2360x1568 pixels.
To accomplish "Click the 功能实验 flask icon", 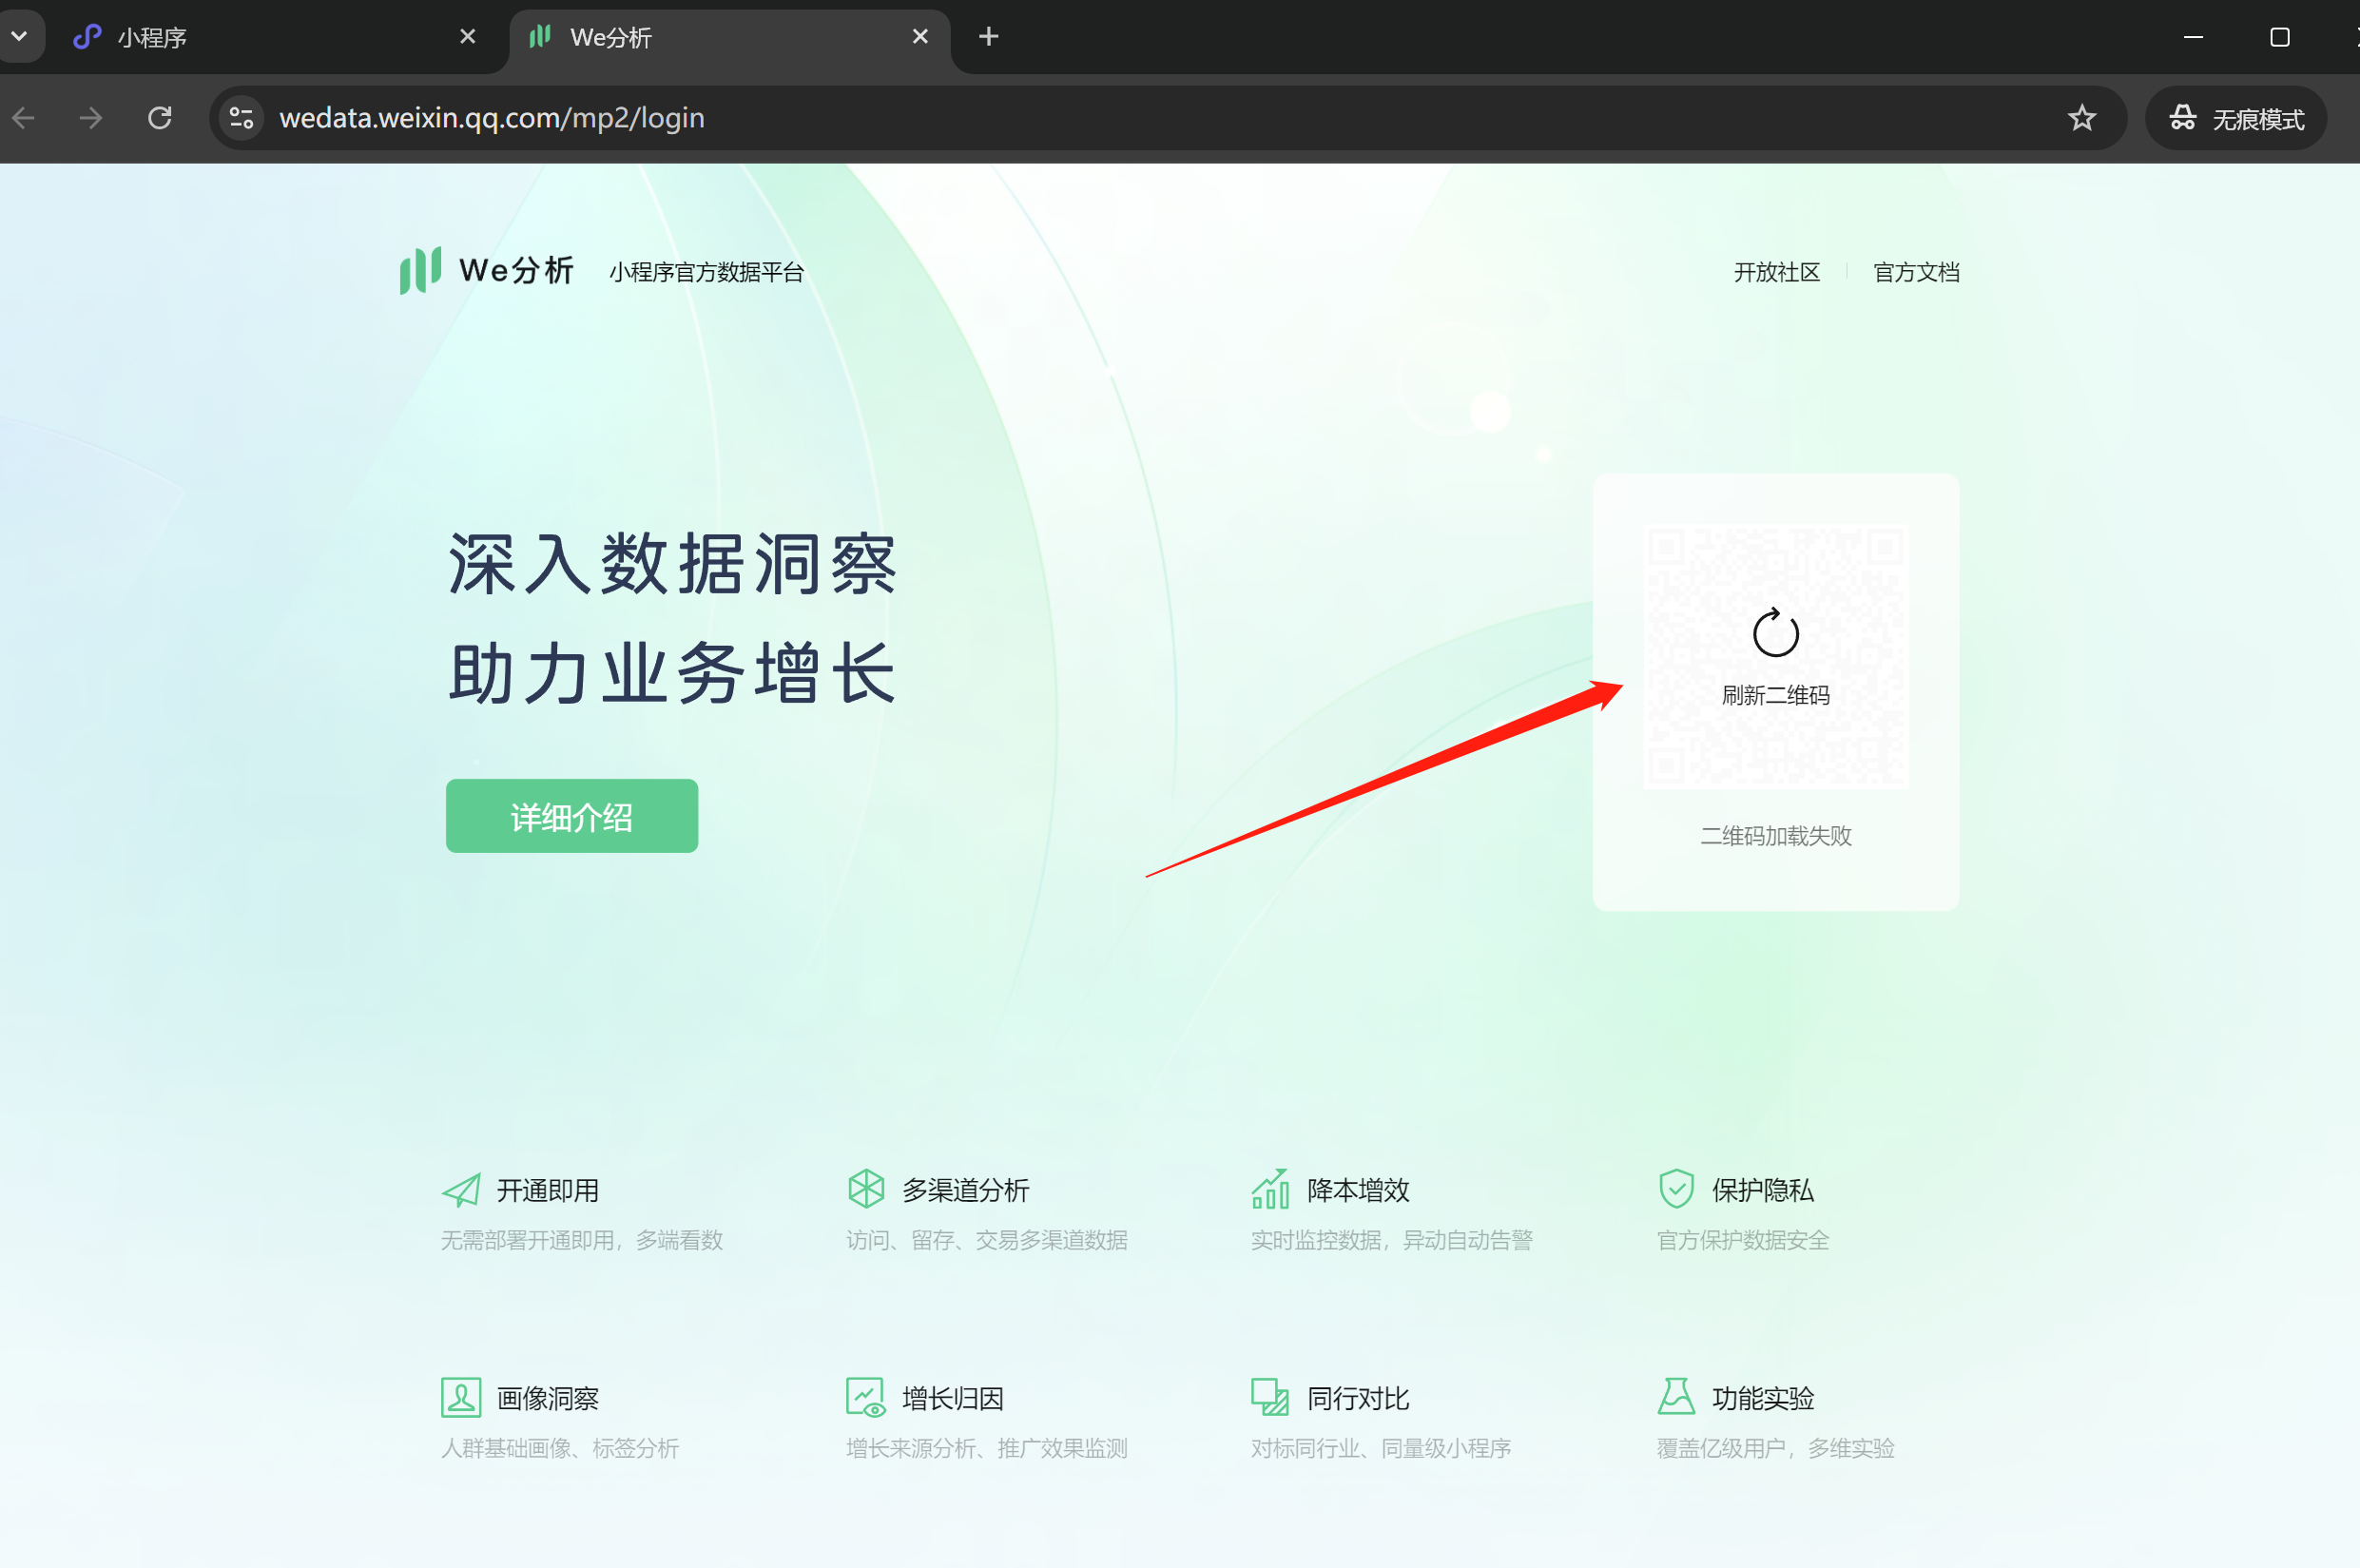I will pyautogui.click(x=1676, y=1397).
